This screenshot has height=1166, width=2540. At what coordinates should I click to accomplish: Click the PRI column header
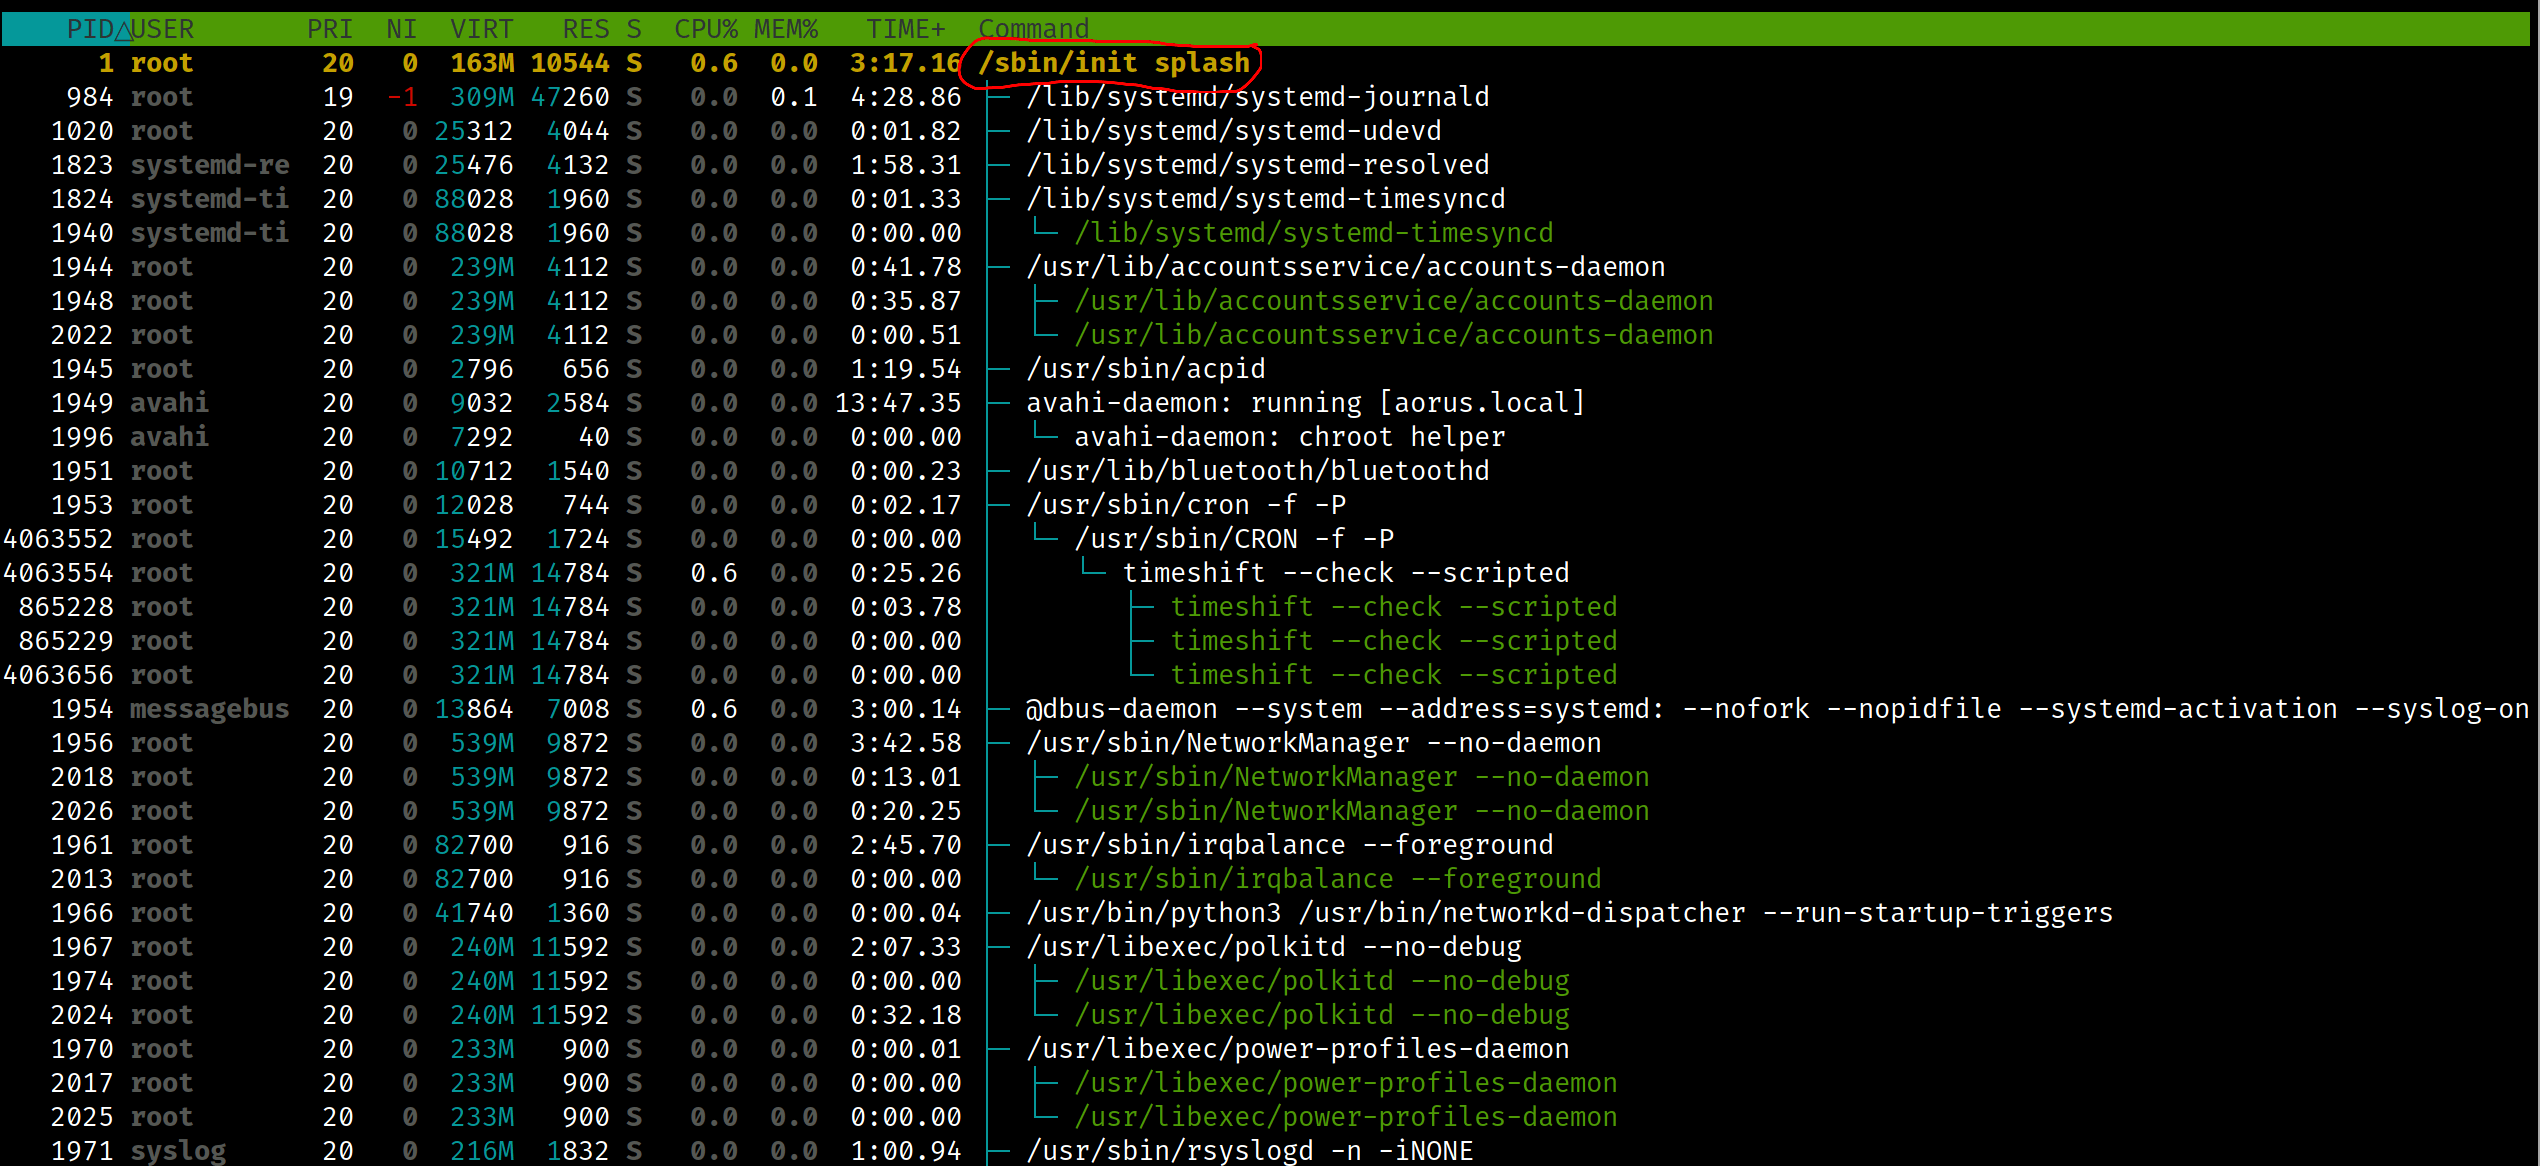pyautogui.click(x=330, y=28)
